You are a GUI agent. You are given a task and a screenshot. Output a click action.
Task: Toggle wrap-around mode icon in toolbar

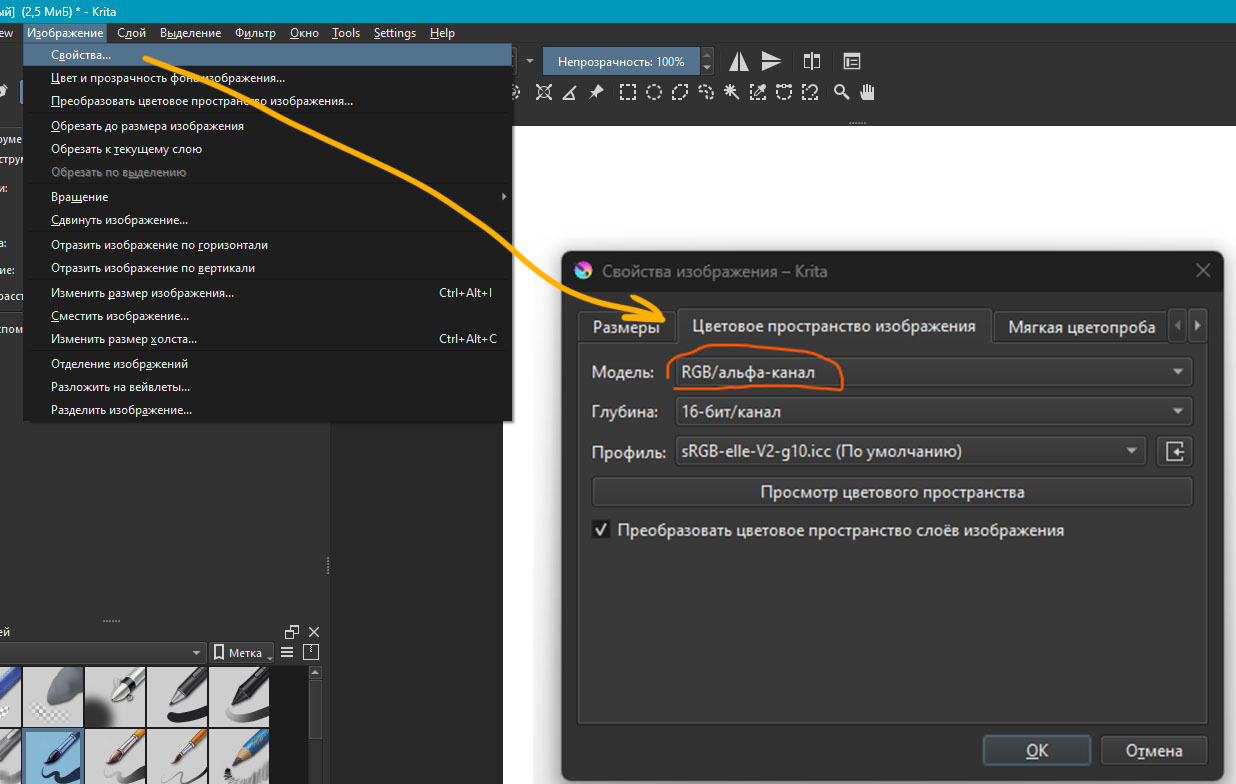click(x=811, y=62)
